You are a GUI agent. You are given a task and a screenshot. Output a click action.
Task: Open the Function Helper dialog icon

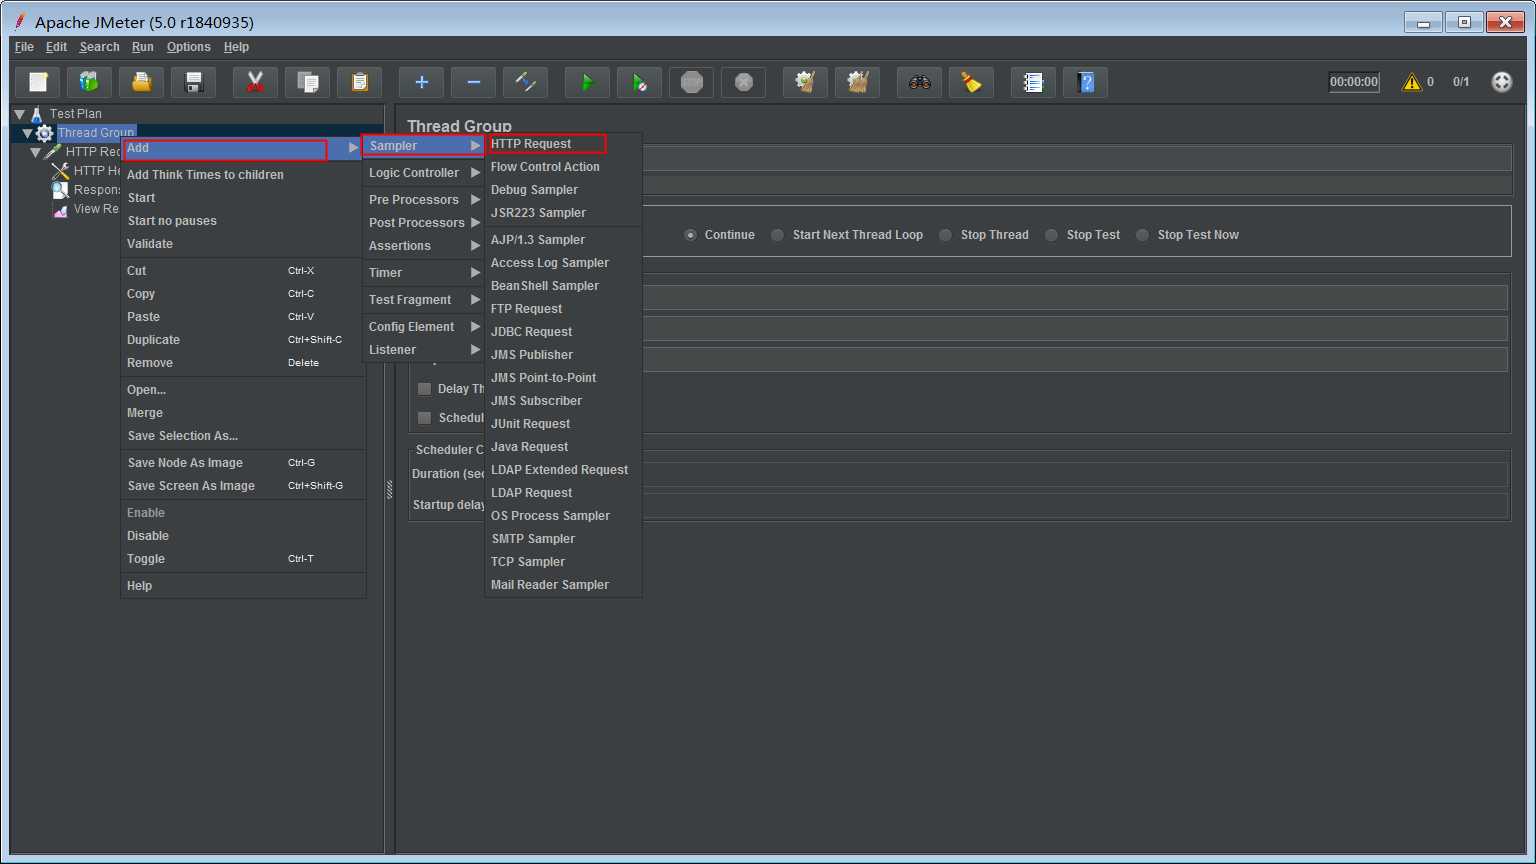(1033, 82)
